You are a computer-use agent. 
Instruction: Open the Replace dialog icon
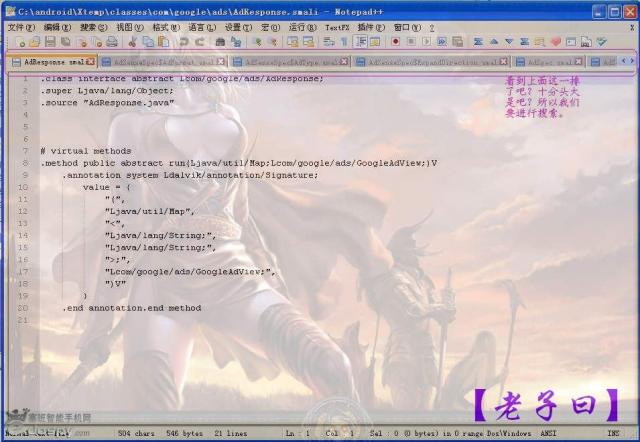236,42
